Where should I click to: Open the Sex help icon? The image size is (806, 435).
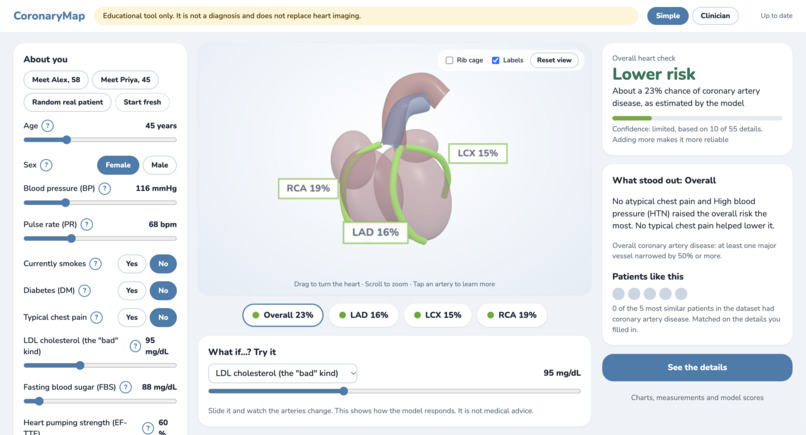tap(46, 165)
